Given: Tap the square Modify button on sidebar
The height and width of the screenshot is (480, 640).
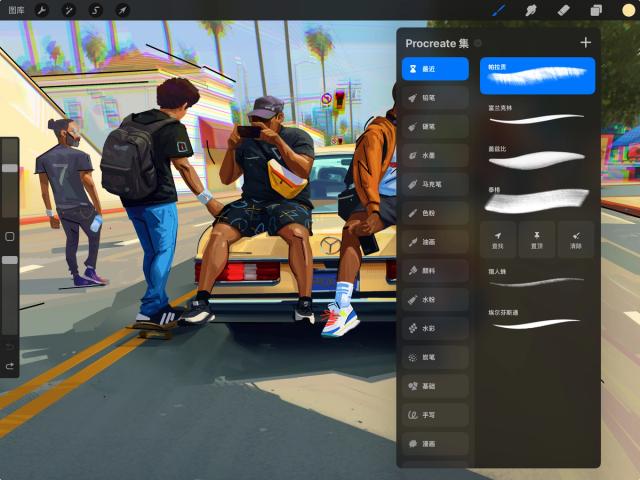Looking at the screenshot, I should 10,237.
